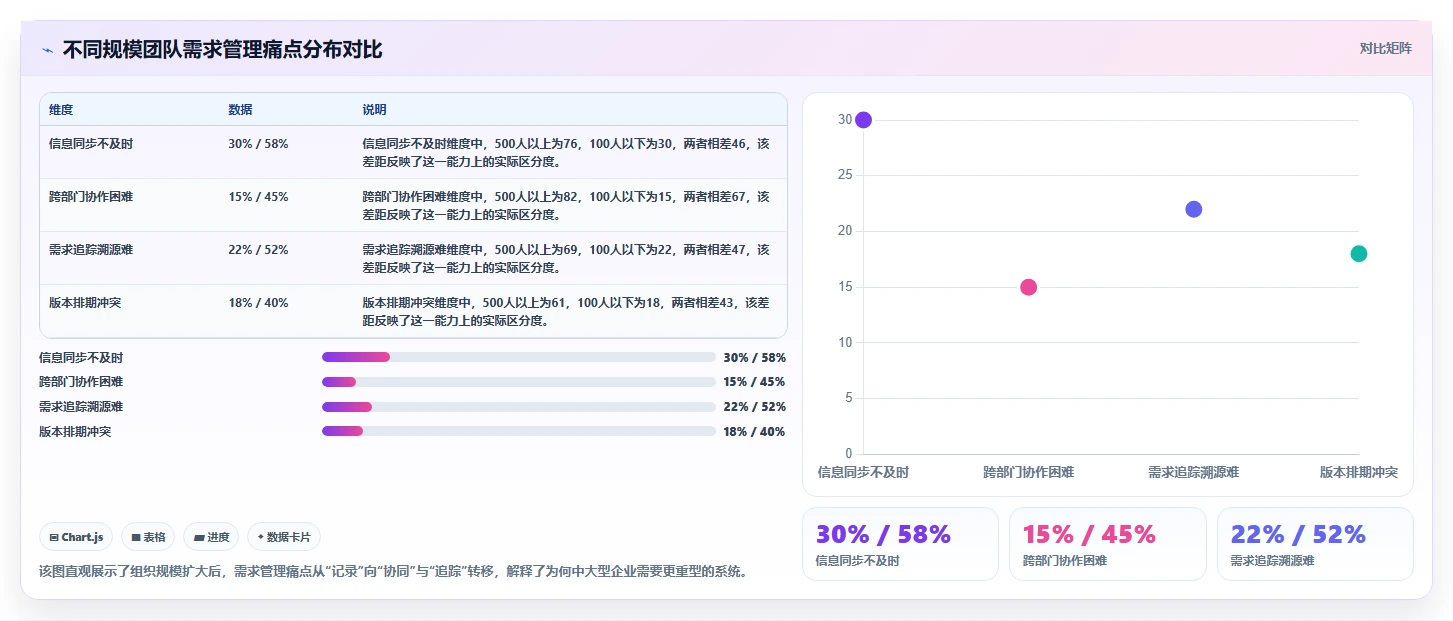Click y-axis tick label 25
This screenshot has width=1453, height=621.
[x=845, y=175]
